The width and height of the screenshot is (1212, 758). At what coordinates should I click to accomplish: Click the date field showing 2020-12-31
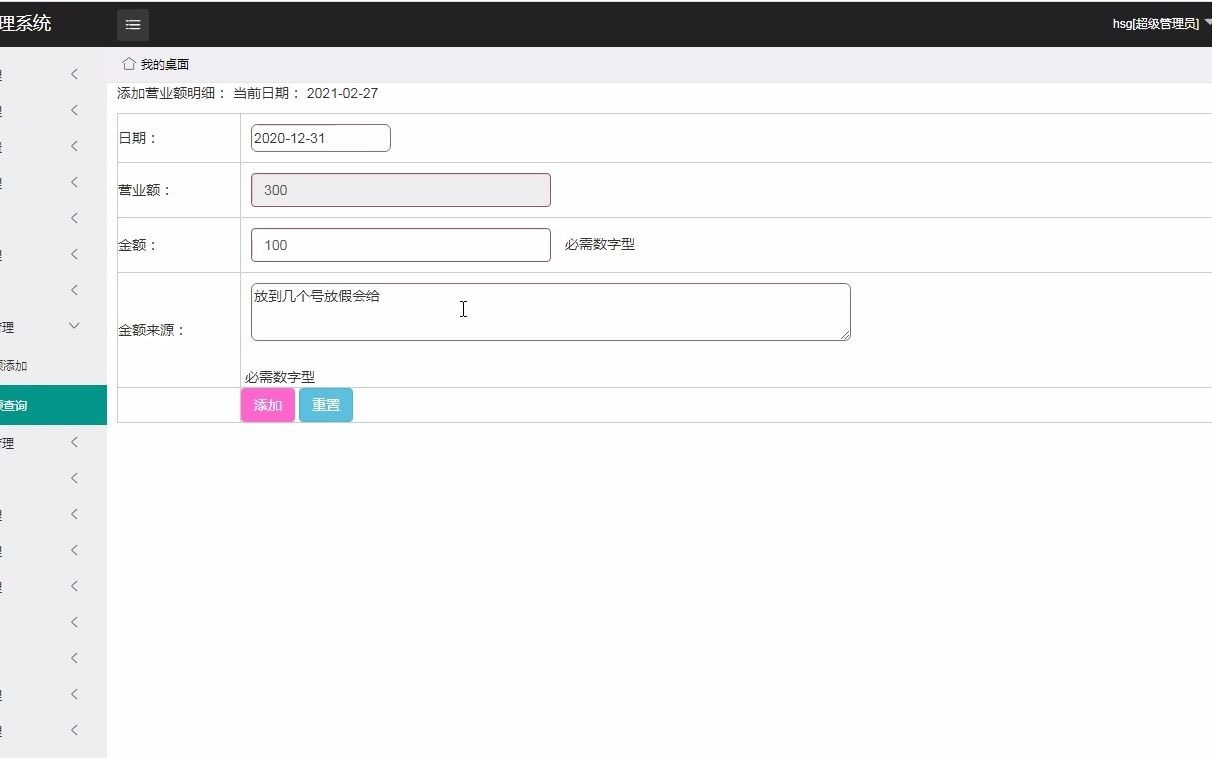(x=320, y=137)
